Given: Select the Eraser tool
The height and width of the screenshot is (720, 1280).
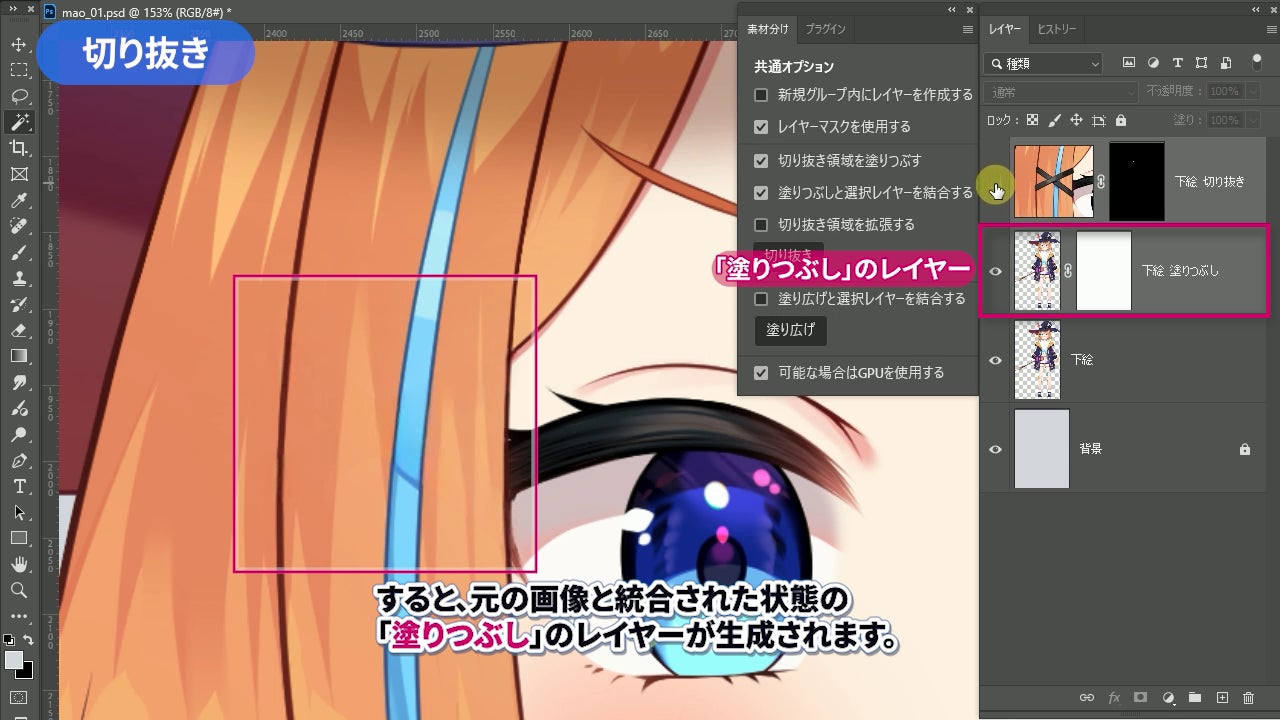Looking at the screenshot, I should (x=19, y=331).
